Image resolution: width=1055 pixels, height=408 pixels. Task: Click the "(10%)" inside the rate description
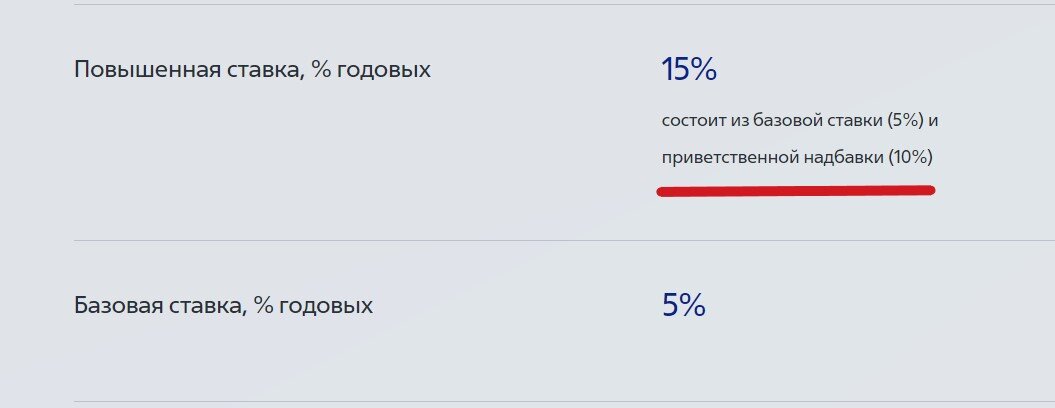tap(910, 158)
